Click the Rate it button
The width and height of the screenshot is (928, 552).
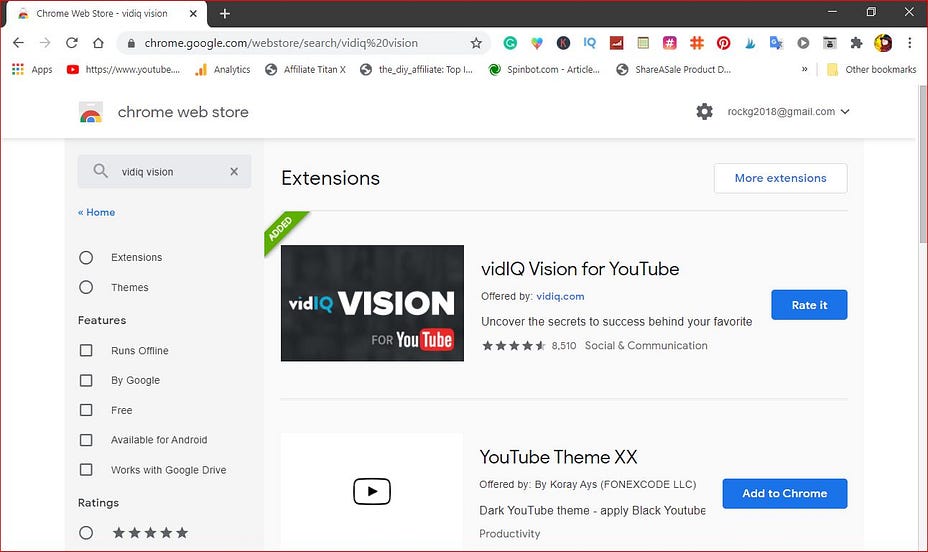pyautogui.click(x=809, y=305)
